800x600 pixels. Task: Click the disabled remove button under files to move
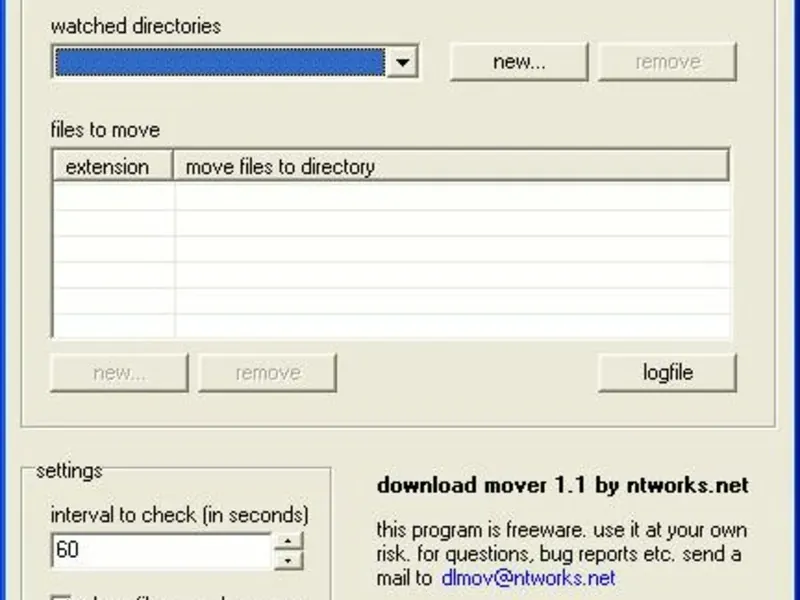pos(267,373)
